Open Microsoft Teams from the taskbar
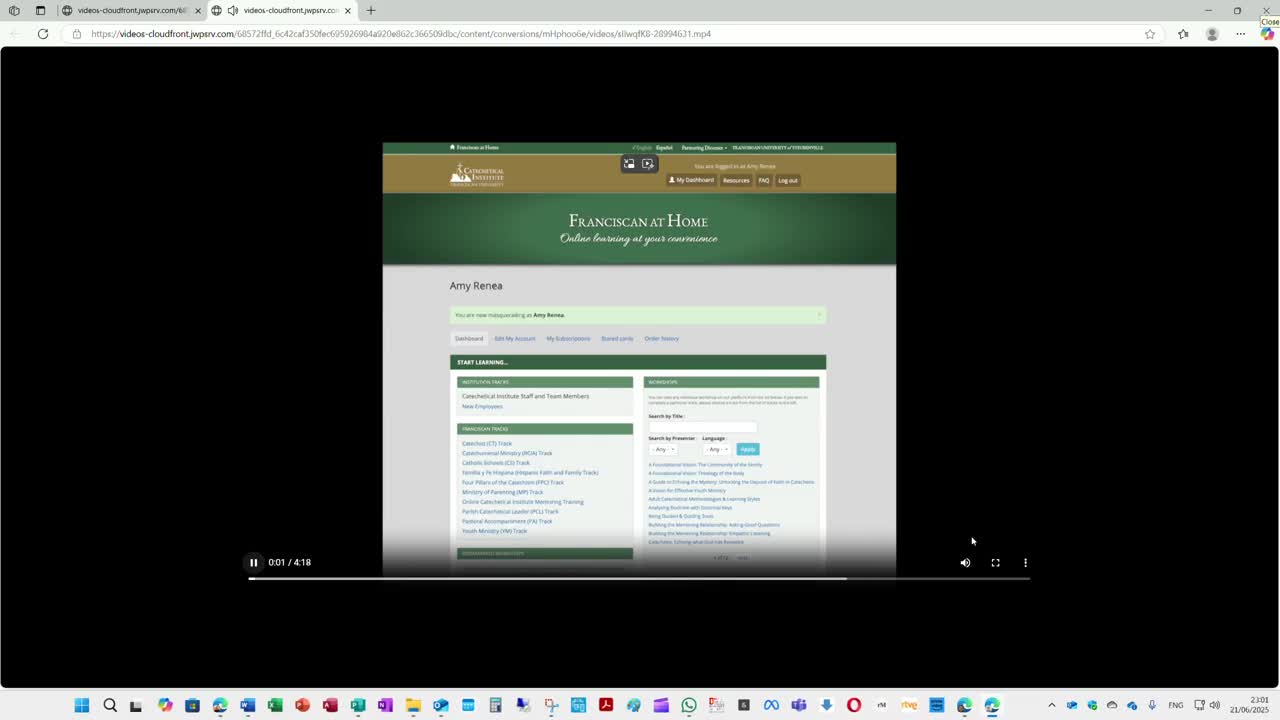The height and width of the screenshot is (720, 1280). coord(799,705)
